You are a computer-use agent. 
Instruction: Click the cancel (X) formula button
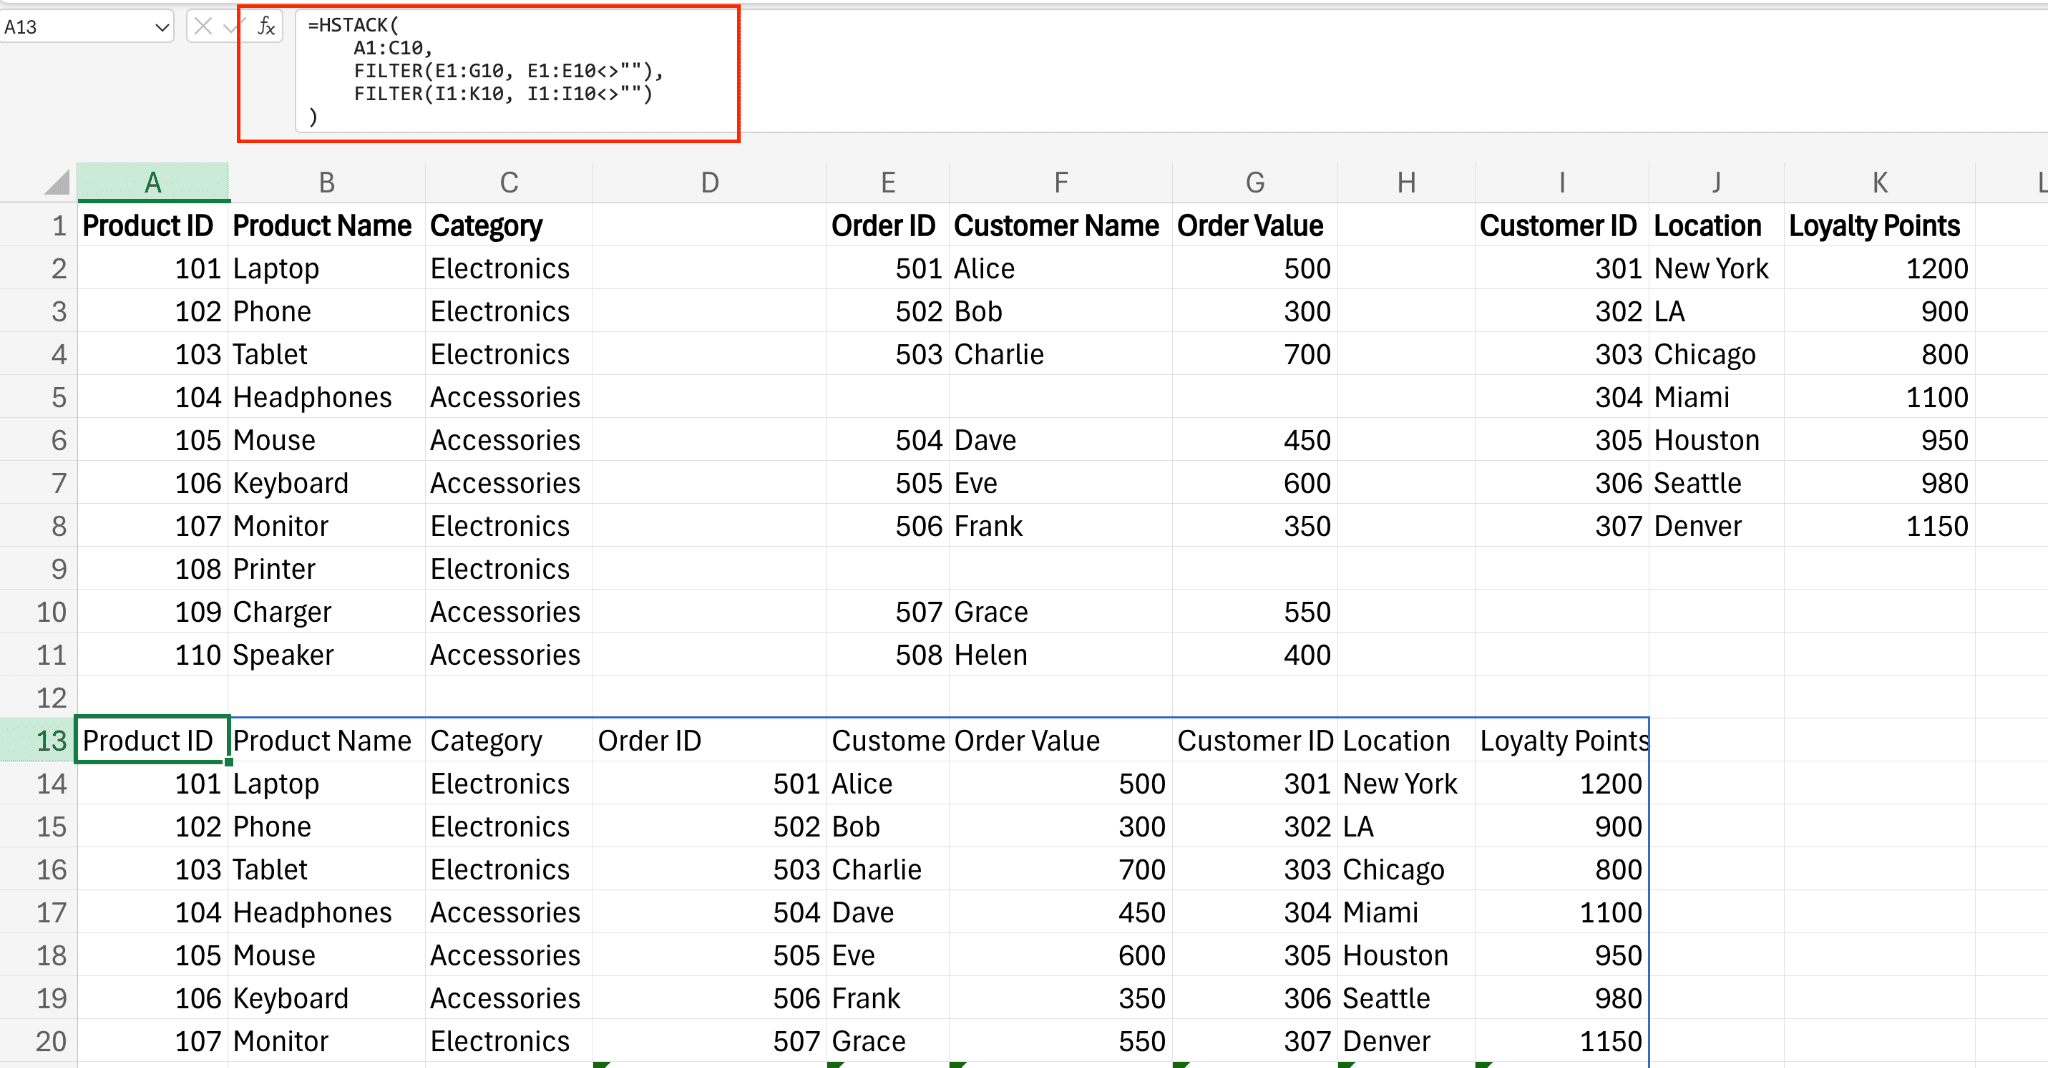pos(203,26)
